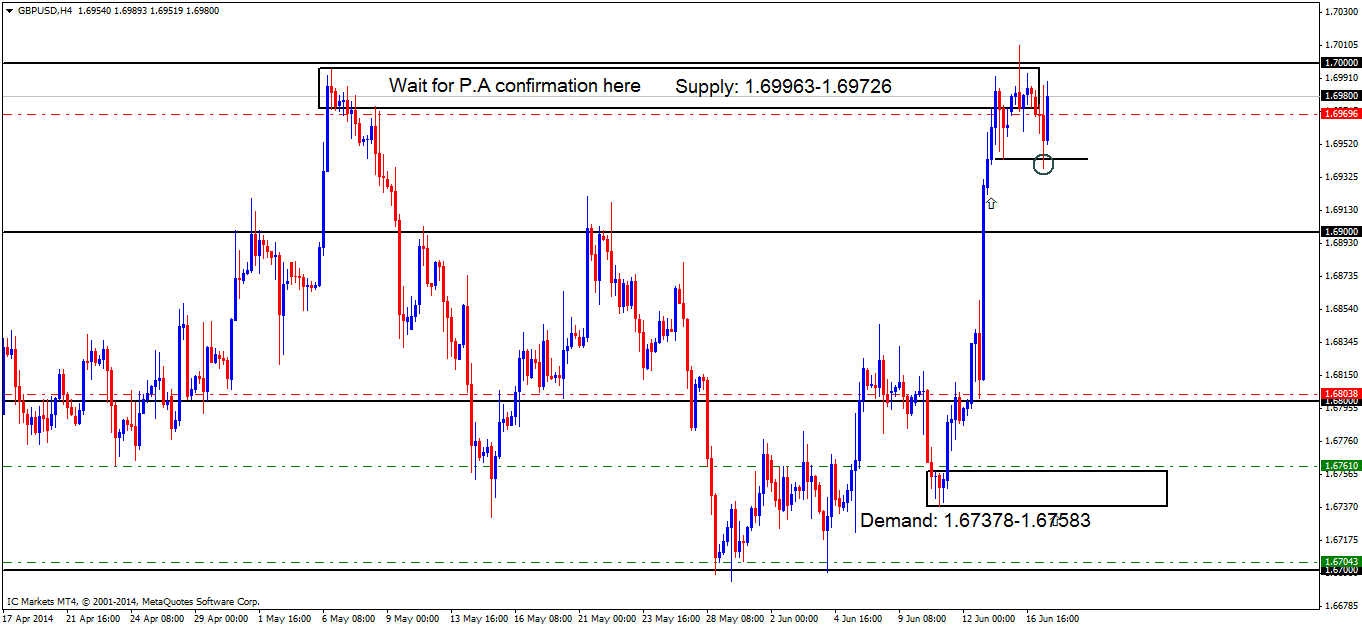Click the small up-arrow object near the 12 Jun candle
Viewport: 1362px width, 627px height.
pyautogui.click(x=990, y=204)
